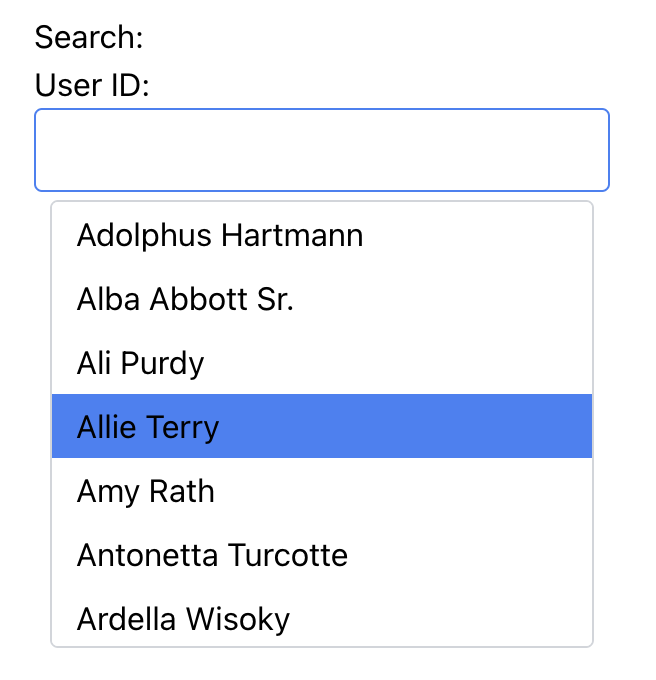656x680 pixels.
Task: Choose Amy Rath from the user list
Action: click(x=146, y=491)
